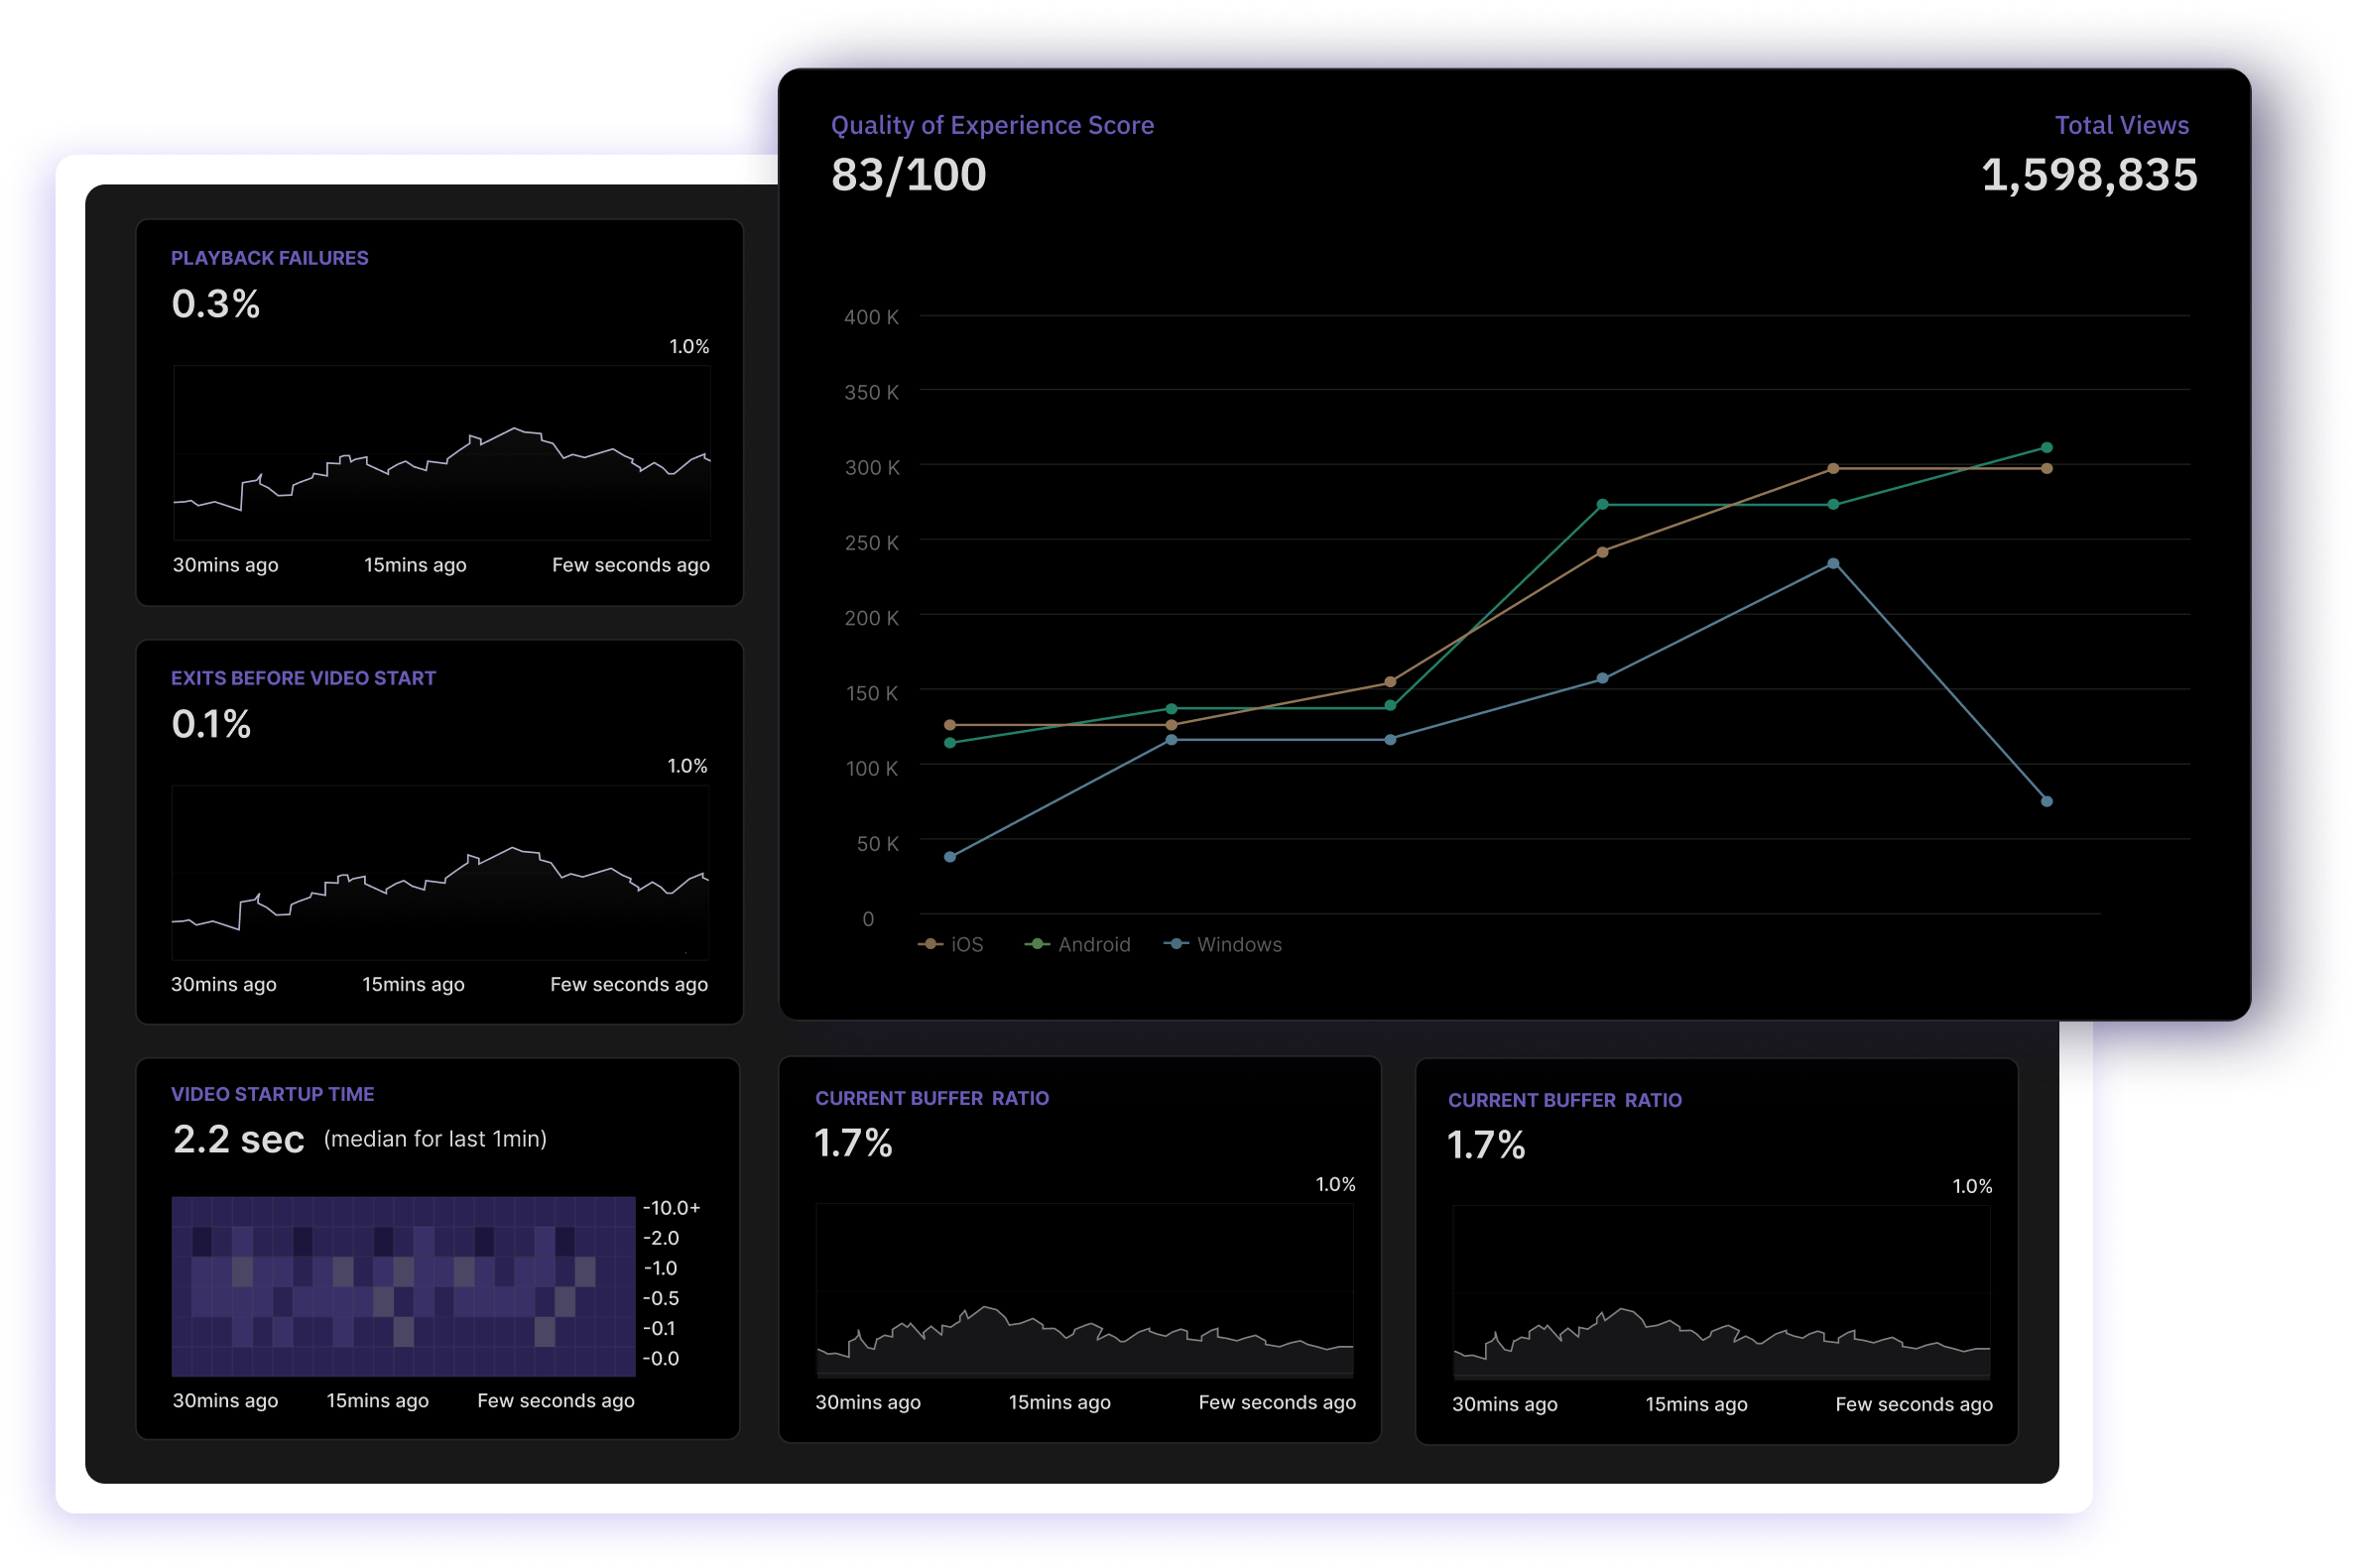2357x1568 pixels.
Task: Click the 50 K y-axis label
Action: [877, 844]
